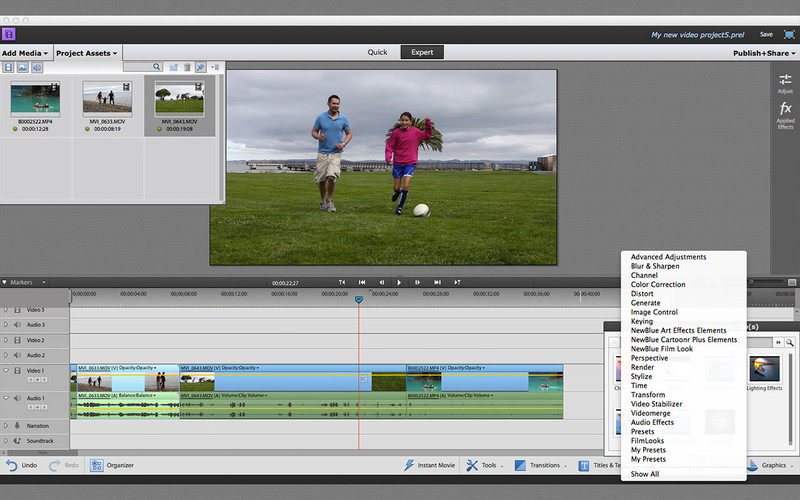Expand the Add Media dropdown

point(25,52)
